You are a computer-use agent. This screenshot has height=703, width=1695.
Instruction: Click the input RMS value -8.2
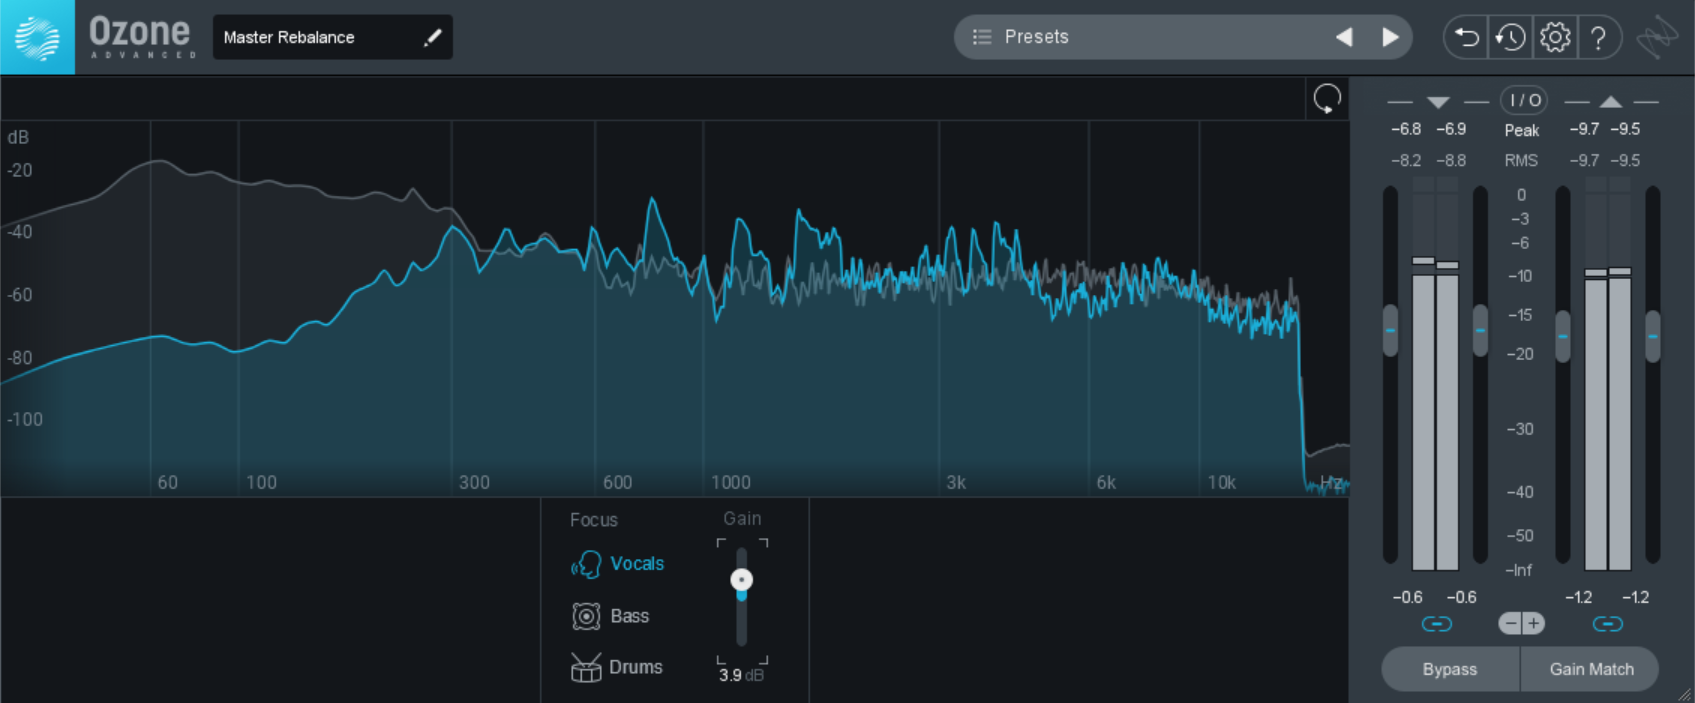pos(1406,160)
